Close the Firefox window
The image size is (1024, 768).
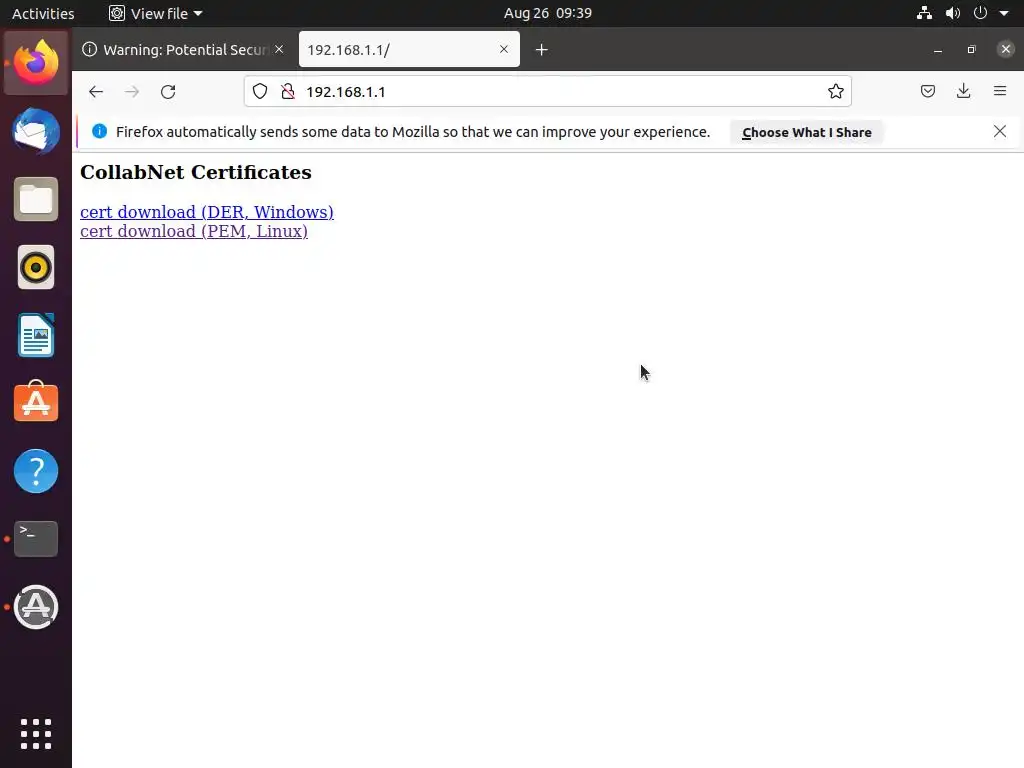(x=1006, y=49)
